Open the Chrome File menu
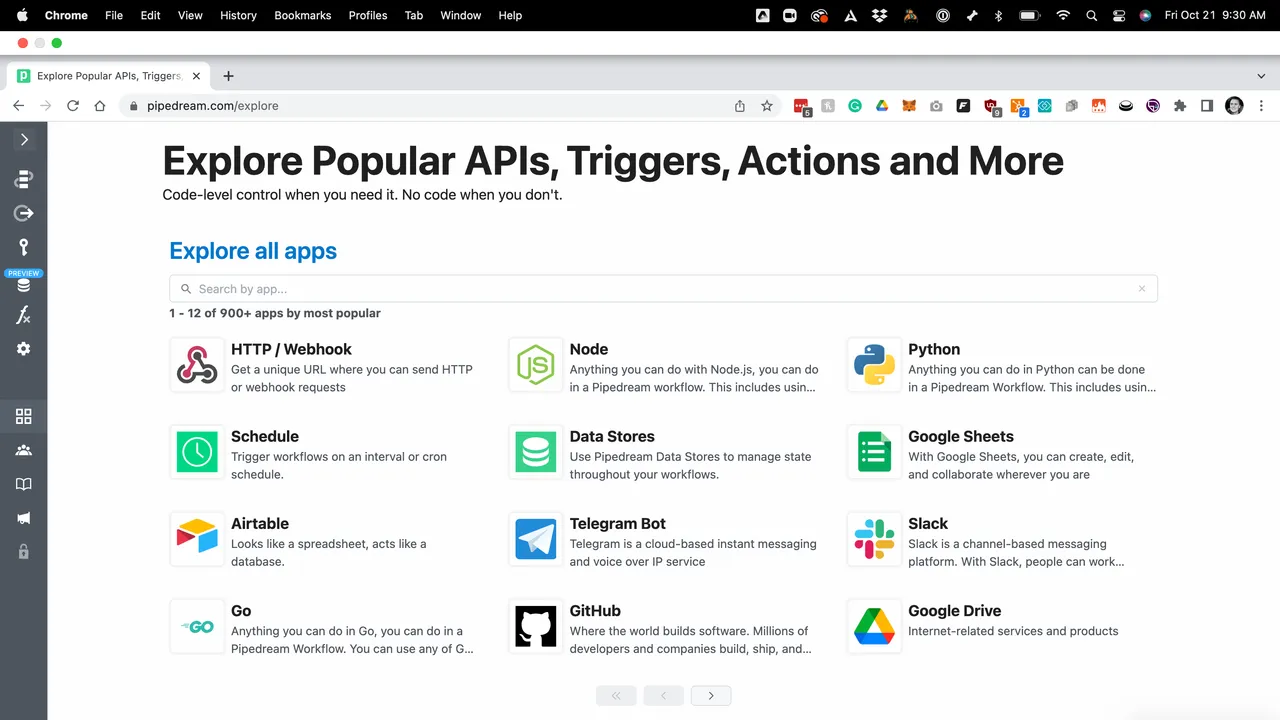 [x=114, y=15]
